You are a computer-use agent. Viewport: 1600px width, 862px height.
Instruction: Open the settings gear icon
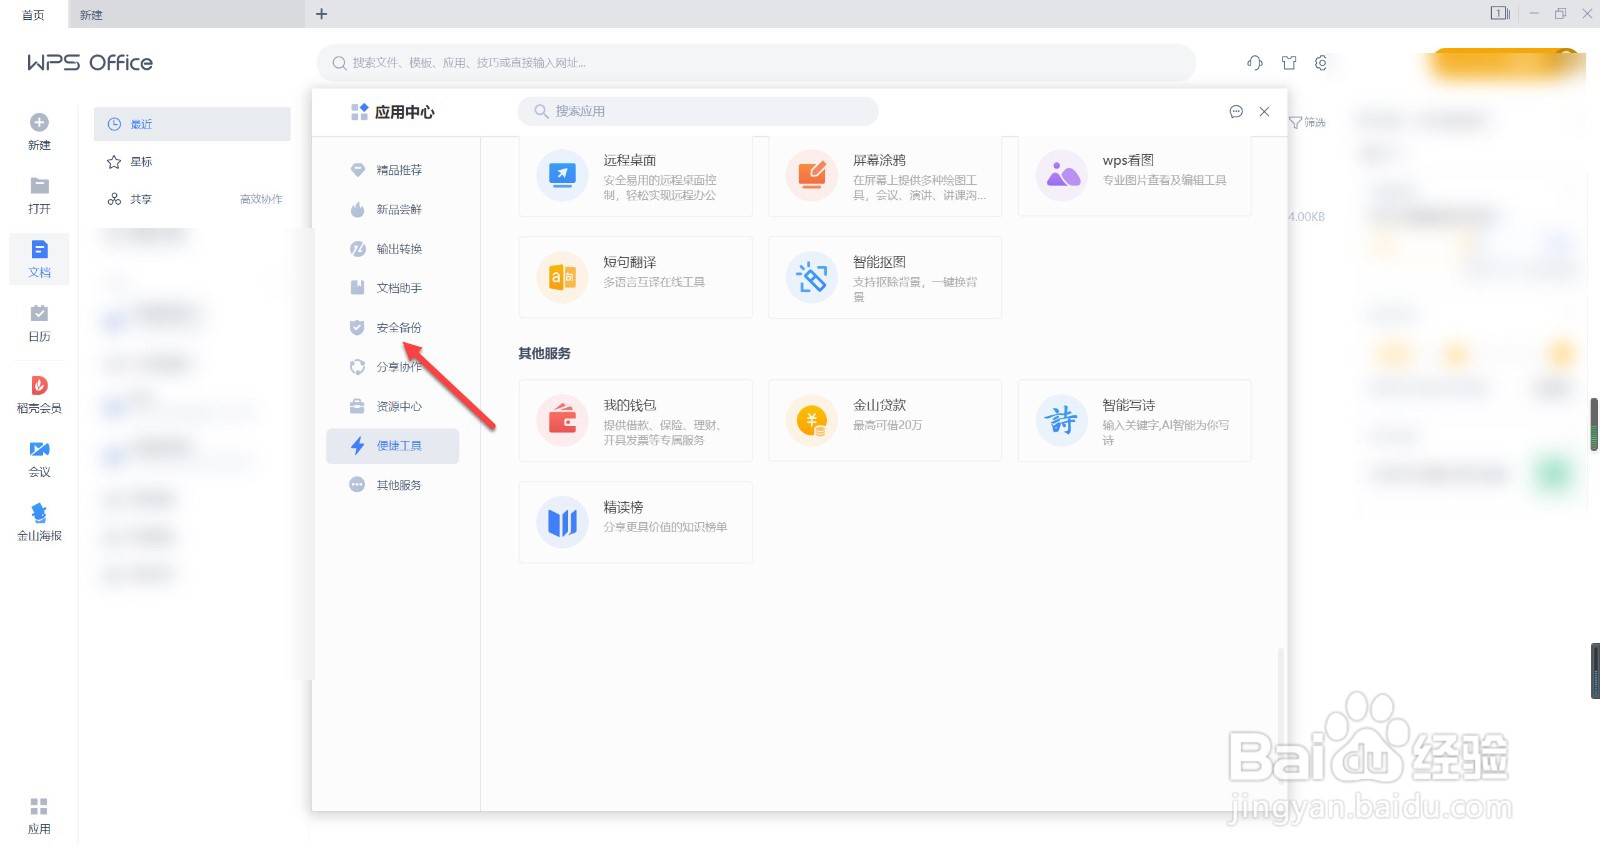(1321, 63)
